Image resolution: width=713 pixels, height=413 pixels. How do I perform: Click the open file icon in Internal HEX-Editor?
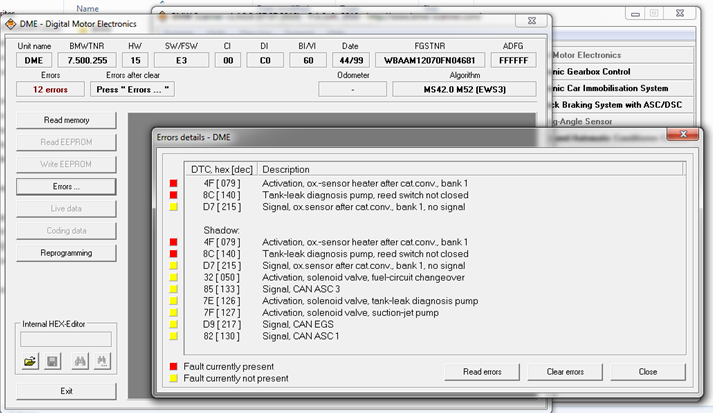[30, 360]
